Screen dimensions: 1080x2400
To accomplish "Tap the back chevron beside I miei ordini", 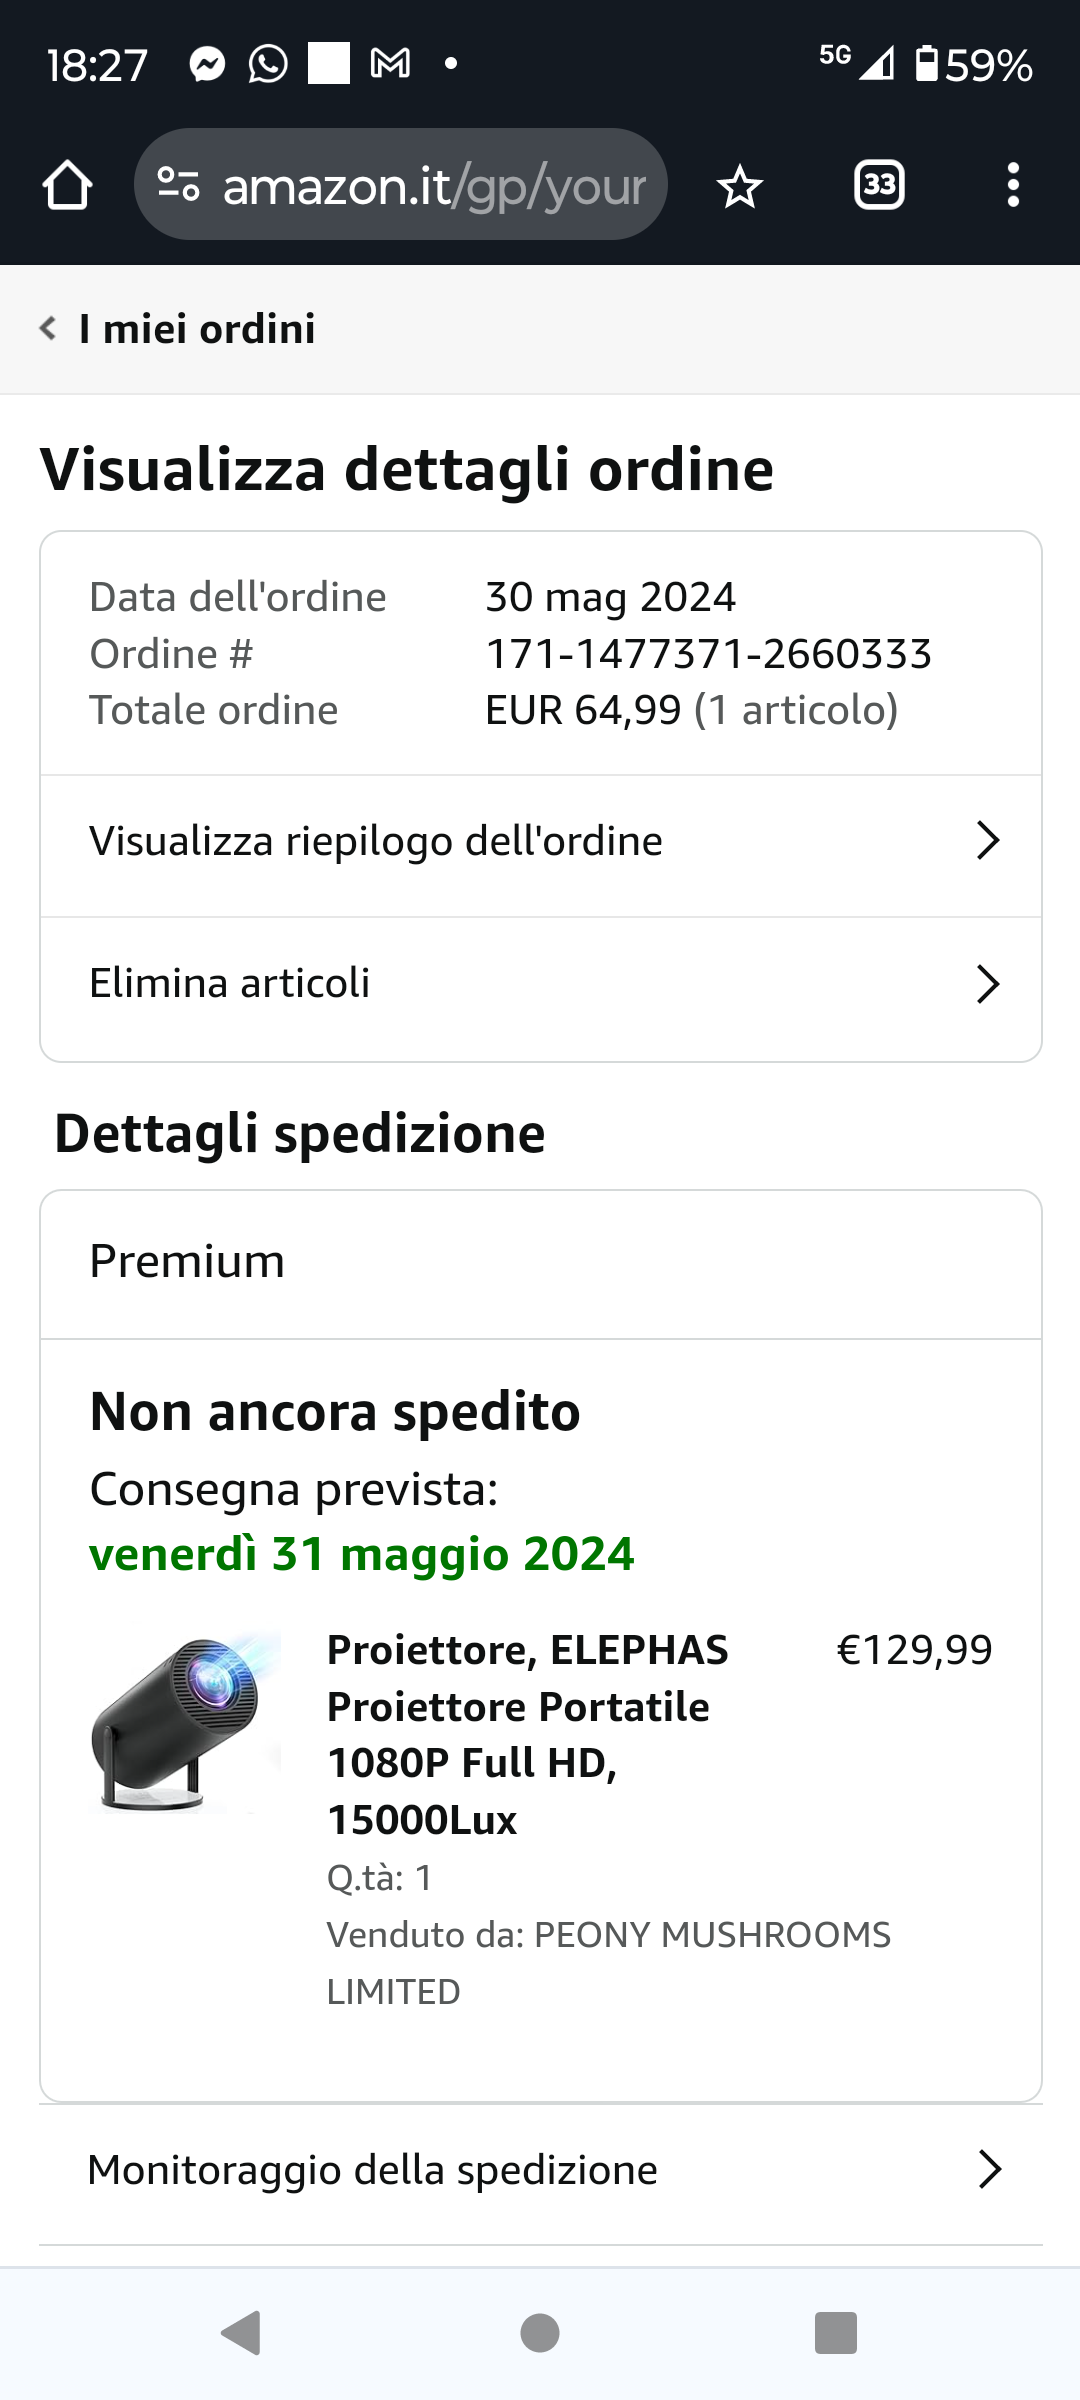I will click(47, 328).
